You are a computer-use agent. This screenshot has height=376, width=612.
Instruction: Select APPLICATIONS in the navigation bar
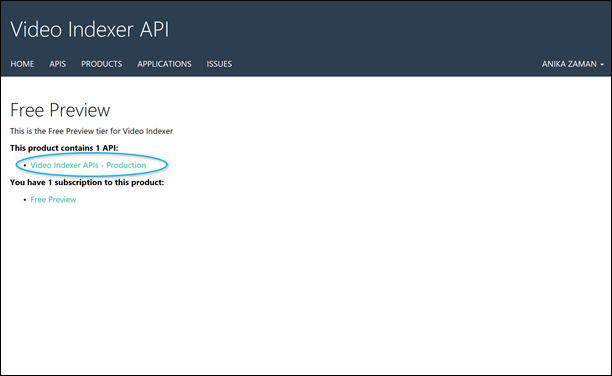click(164, 64)
